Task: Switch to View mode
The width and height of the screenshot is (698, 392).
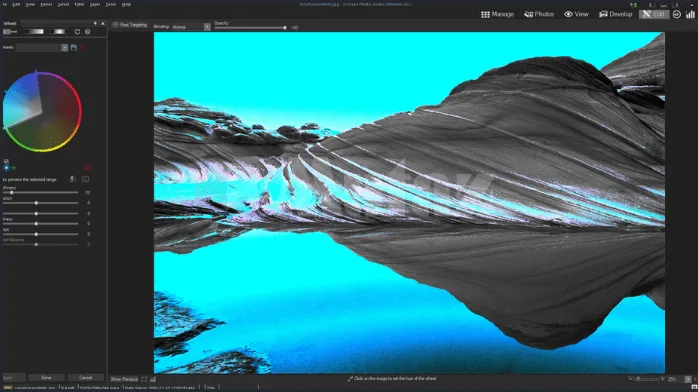Action: pos(576,14)
